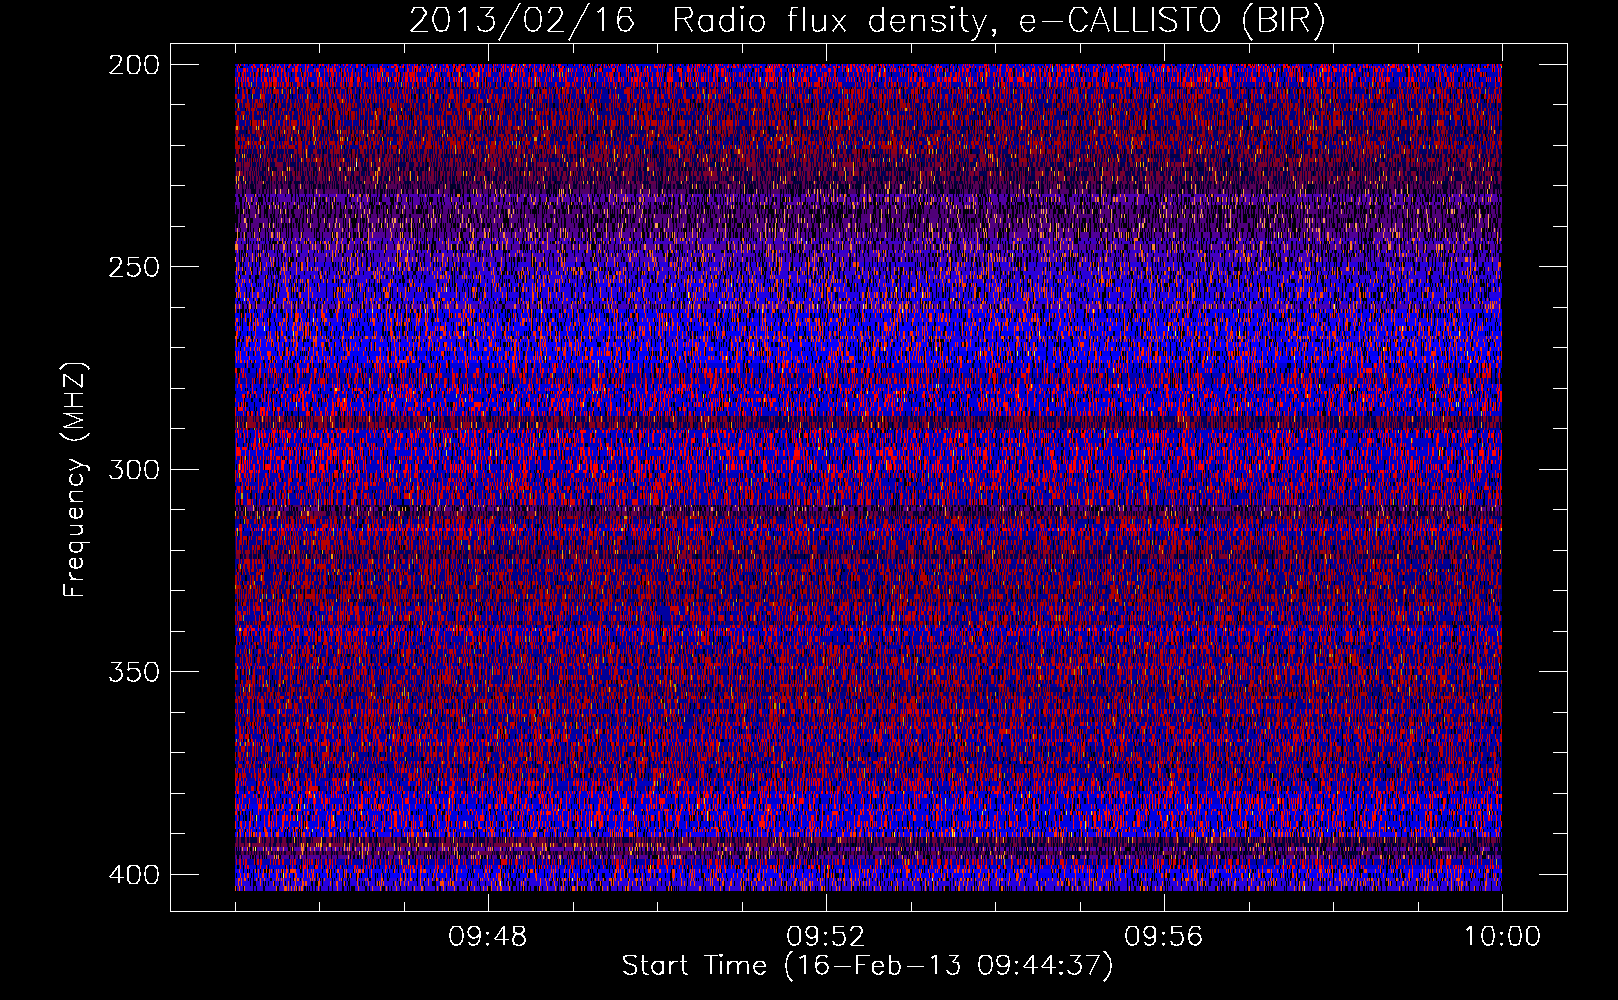This screenshot has height=1000, width=1618.
Task: Click the 10:00 time tick label
Action: tap(1502, 937)
